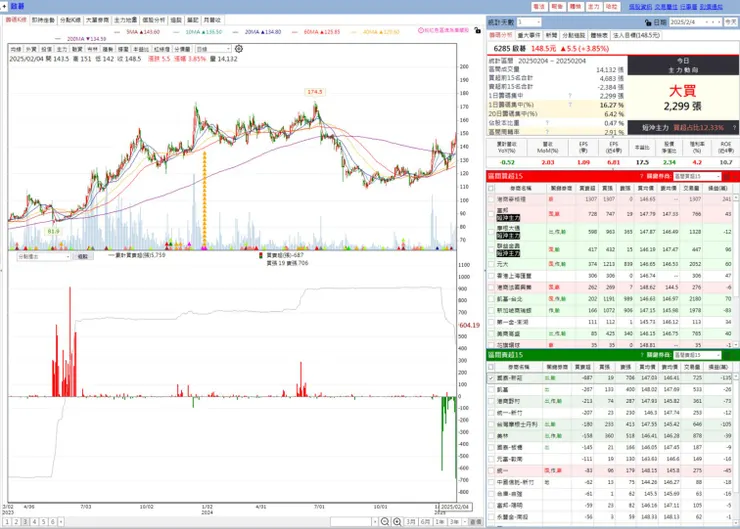Open the 法人目標(148.5元) tab

pyautogui.click(x=636, y=35)
